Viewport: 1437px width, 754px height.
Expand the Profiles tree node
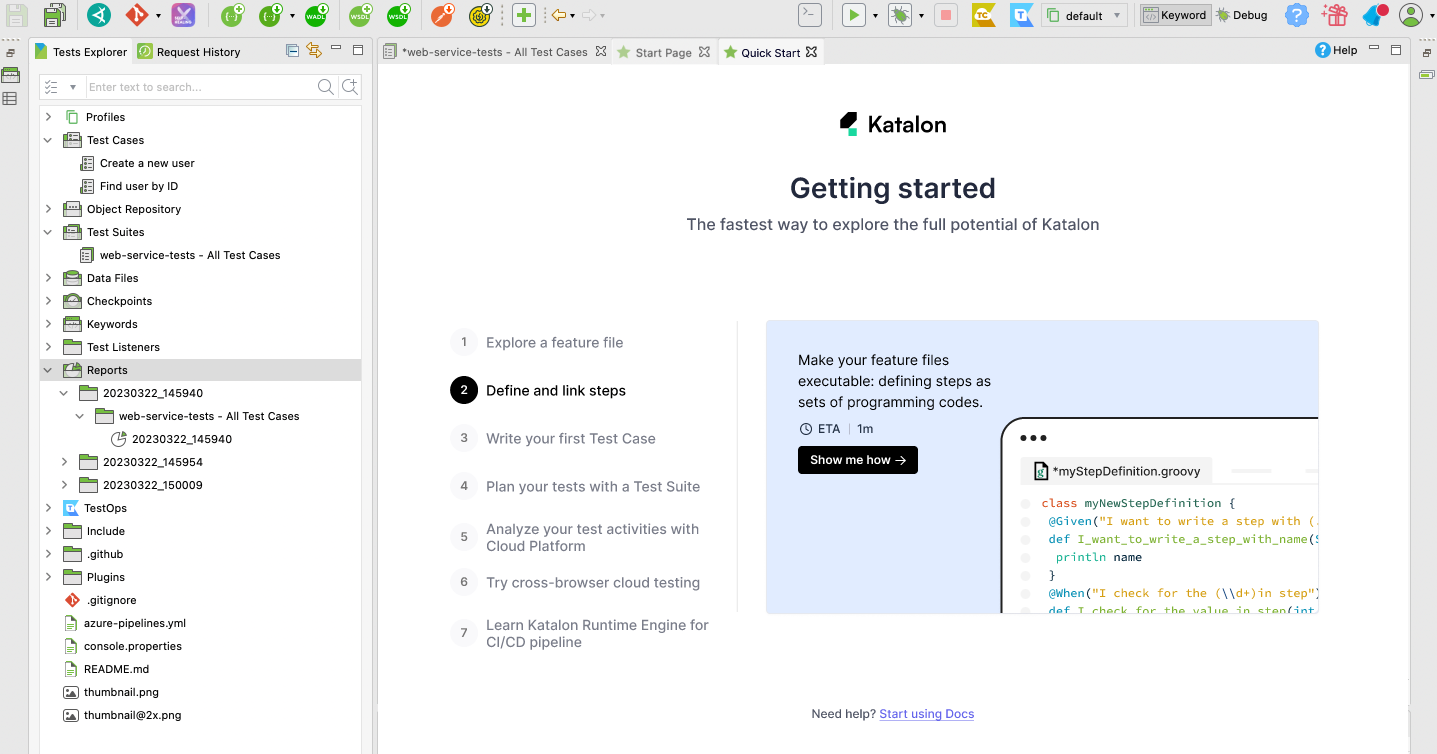[48, 117]
